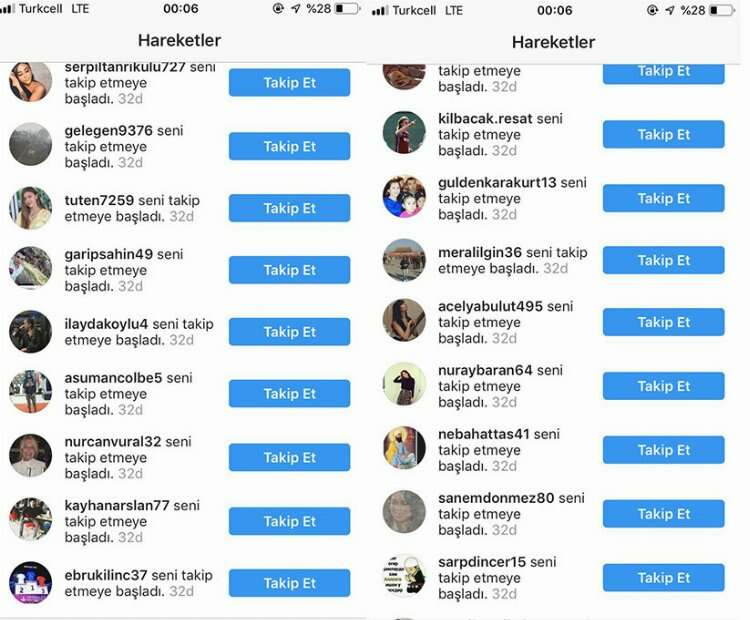
Task: Open gelegen9376's profile picture
Action: pyautogui.click(x=31, y=144)
